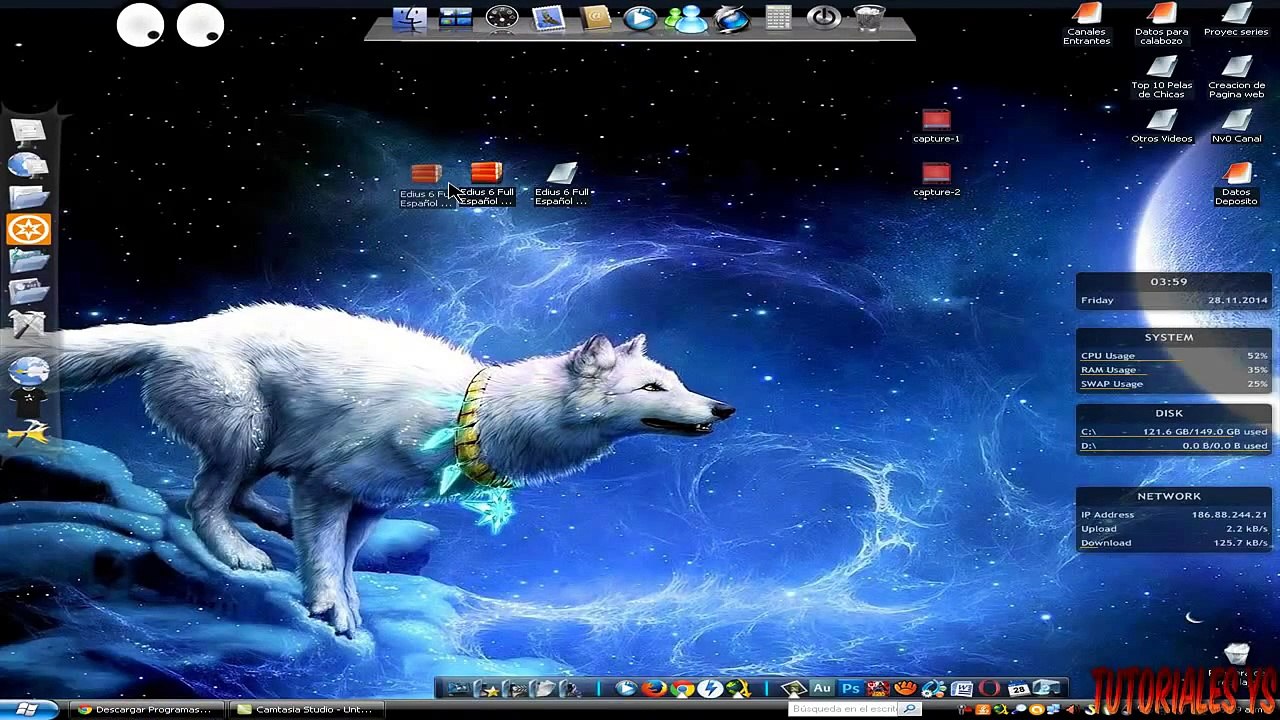Image resolution: width=1280 pixels, height=720 pixels.
Task: Launch Photoshop from the bottom dock
Action: click(850, 688)
